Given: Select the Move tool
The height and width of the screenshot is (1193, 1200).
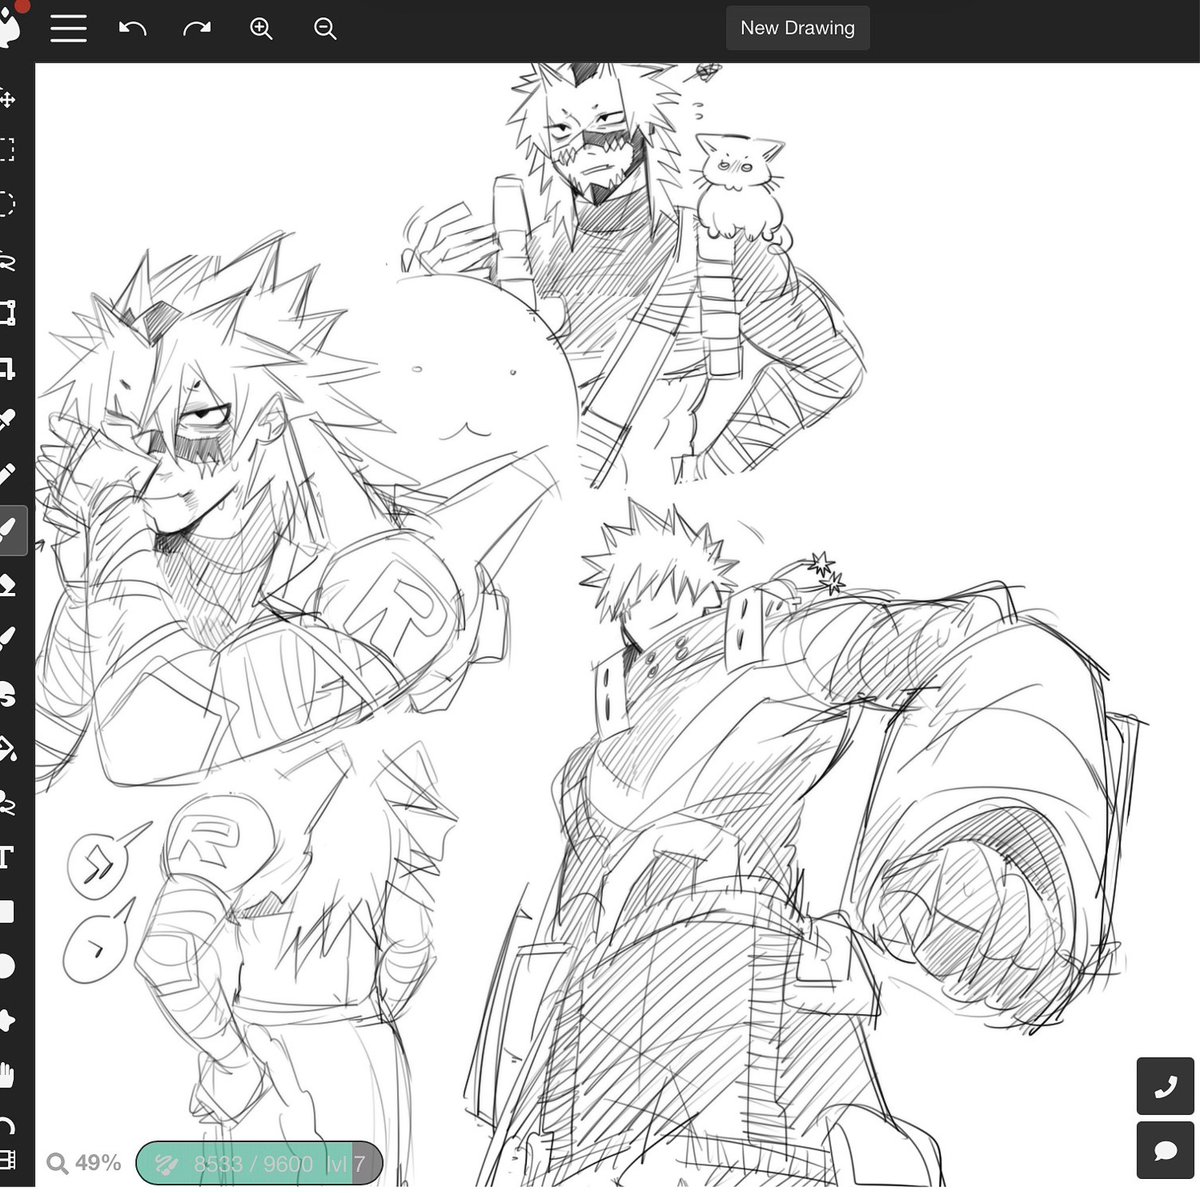Looking at the screenshot, I should pos(7,98).
